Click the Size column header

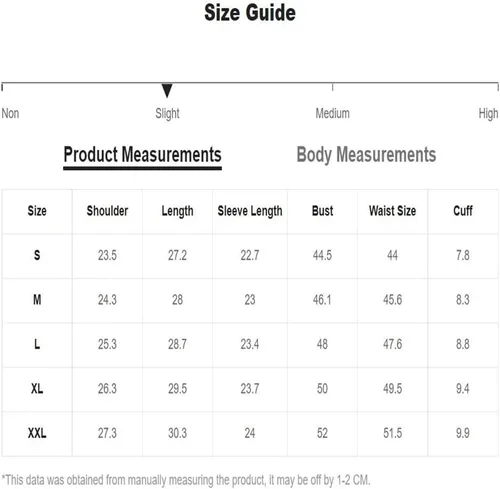[37, 211]
